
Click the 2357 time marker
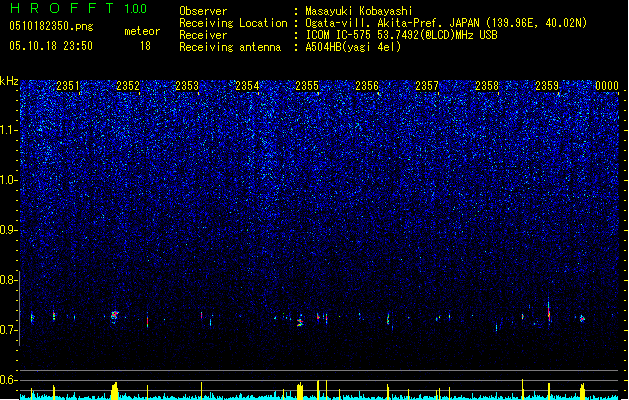[427, 86]
